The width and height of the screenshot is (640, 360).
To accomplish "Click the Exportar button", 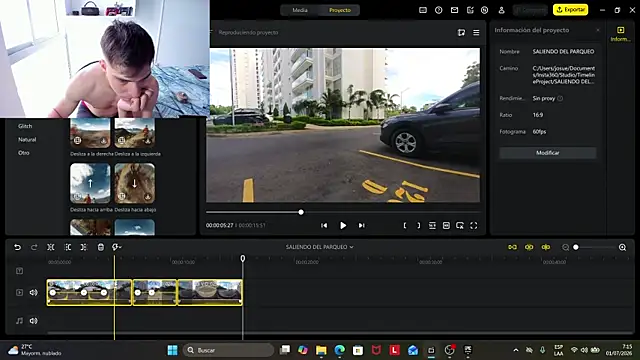I will [x=570, y=9].
